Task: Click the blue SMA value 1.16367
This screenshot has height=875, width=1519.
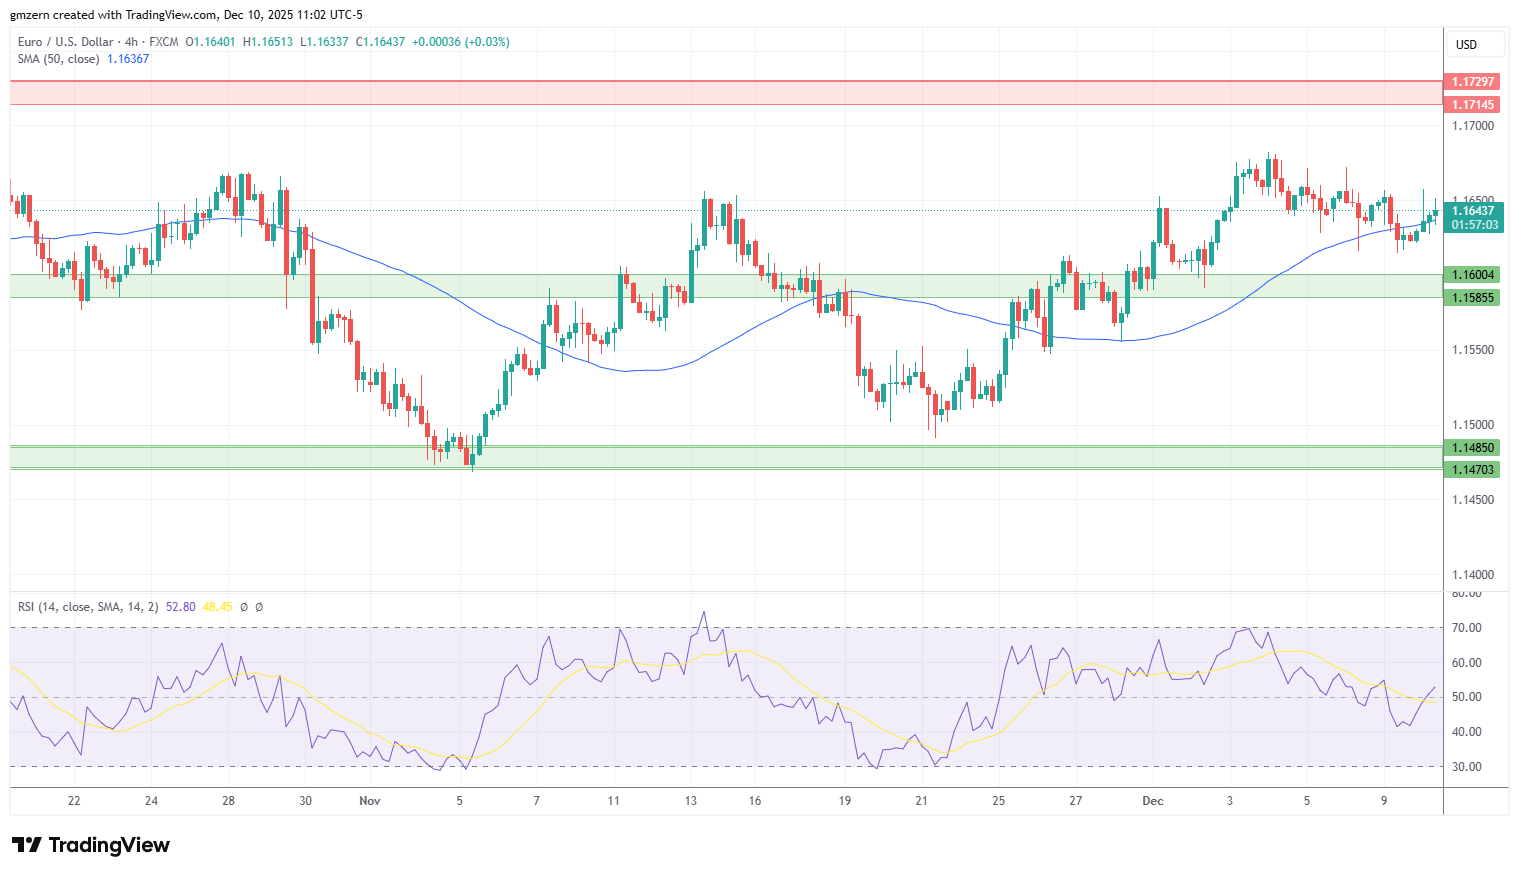Action: (128, 59)
